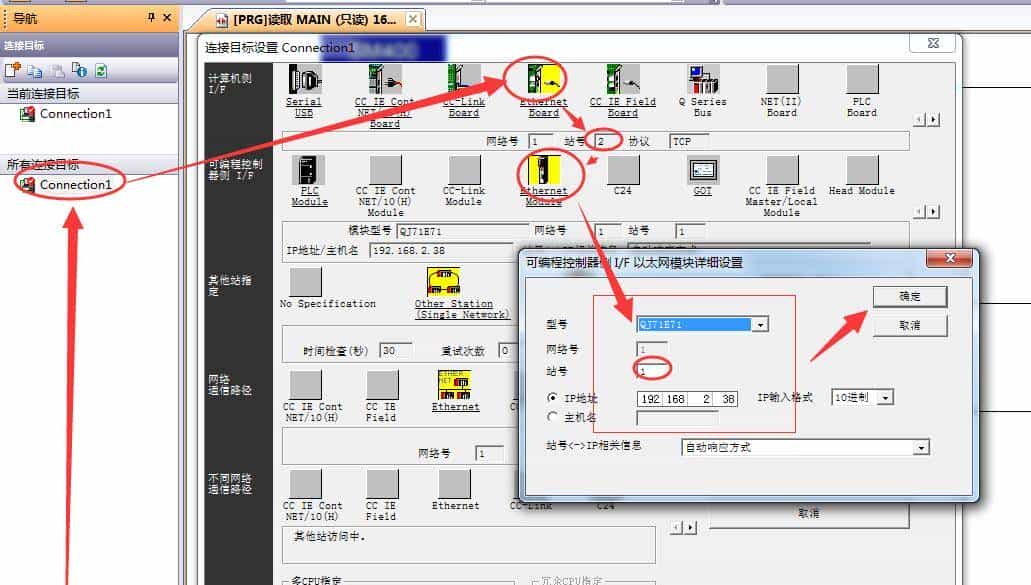Click the IP address 192.168.2.38 input field
This screenshot has height=585, width=1031.
click(x=685, y=397)
